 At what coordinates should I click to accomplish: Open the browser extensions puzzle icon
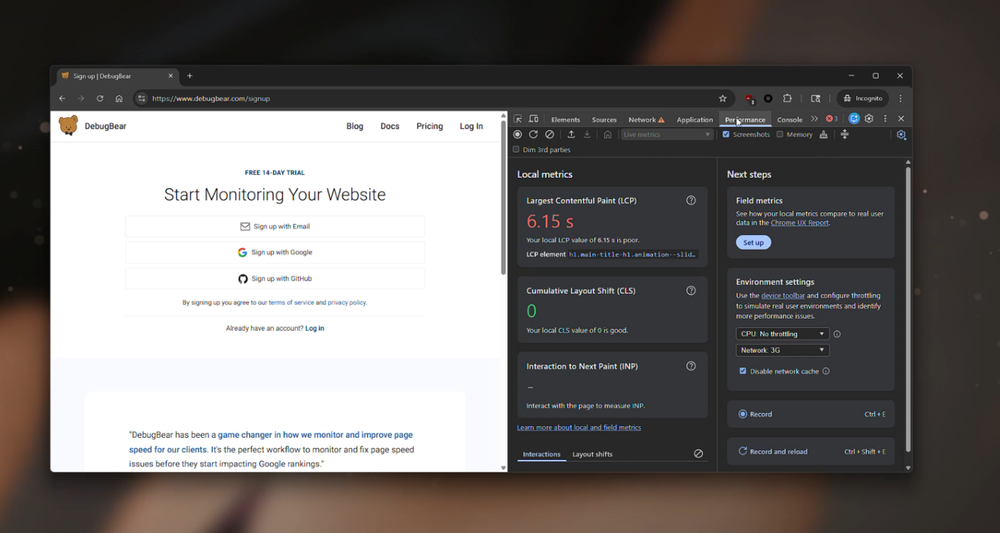(787, 98)
